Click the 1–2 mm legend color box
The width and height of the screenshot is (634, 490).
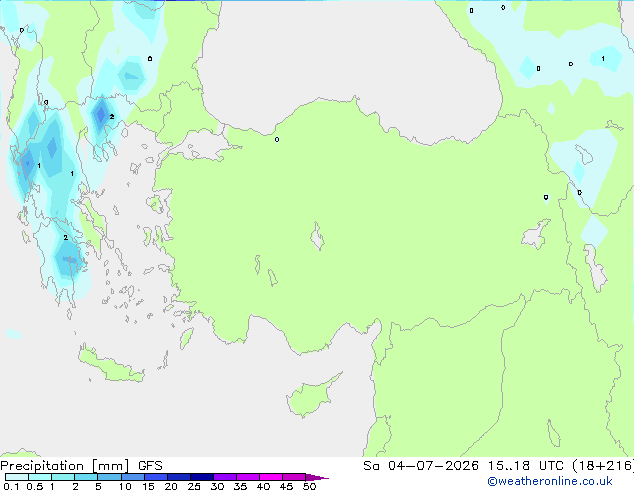coord(63,477)
